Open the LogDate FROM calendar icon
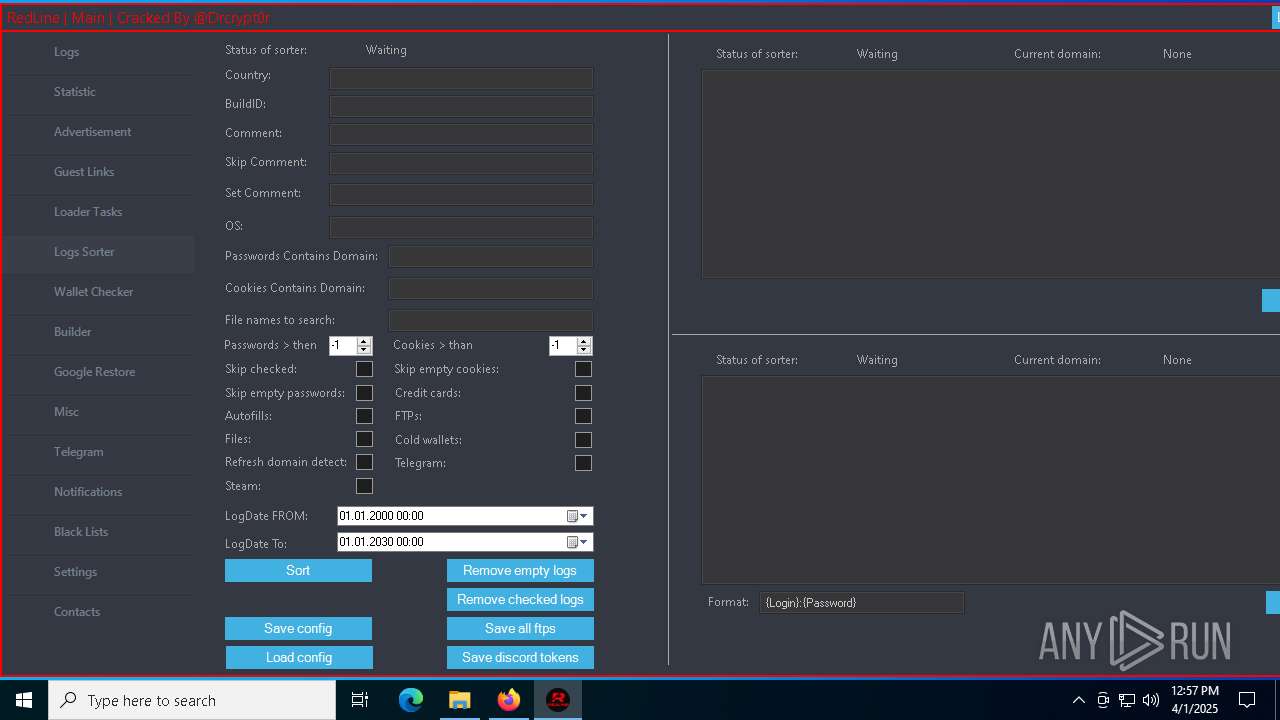1280x720 pixels. [572, 516]
